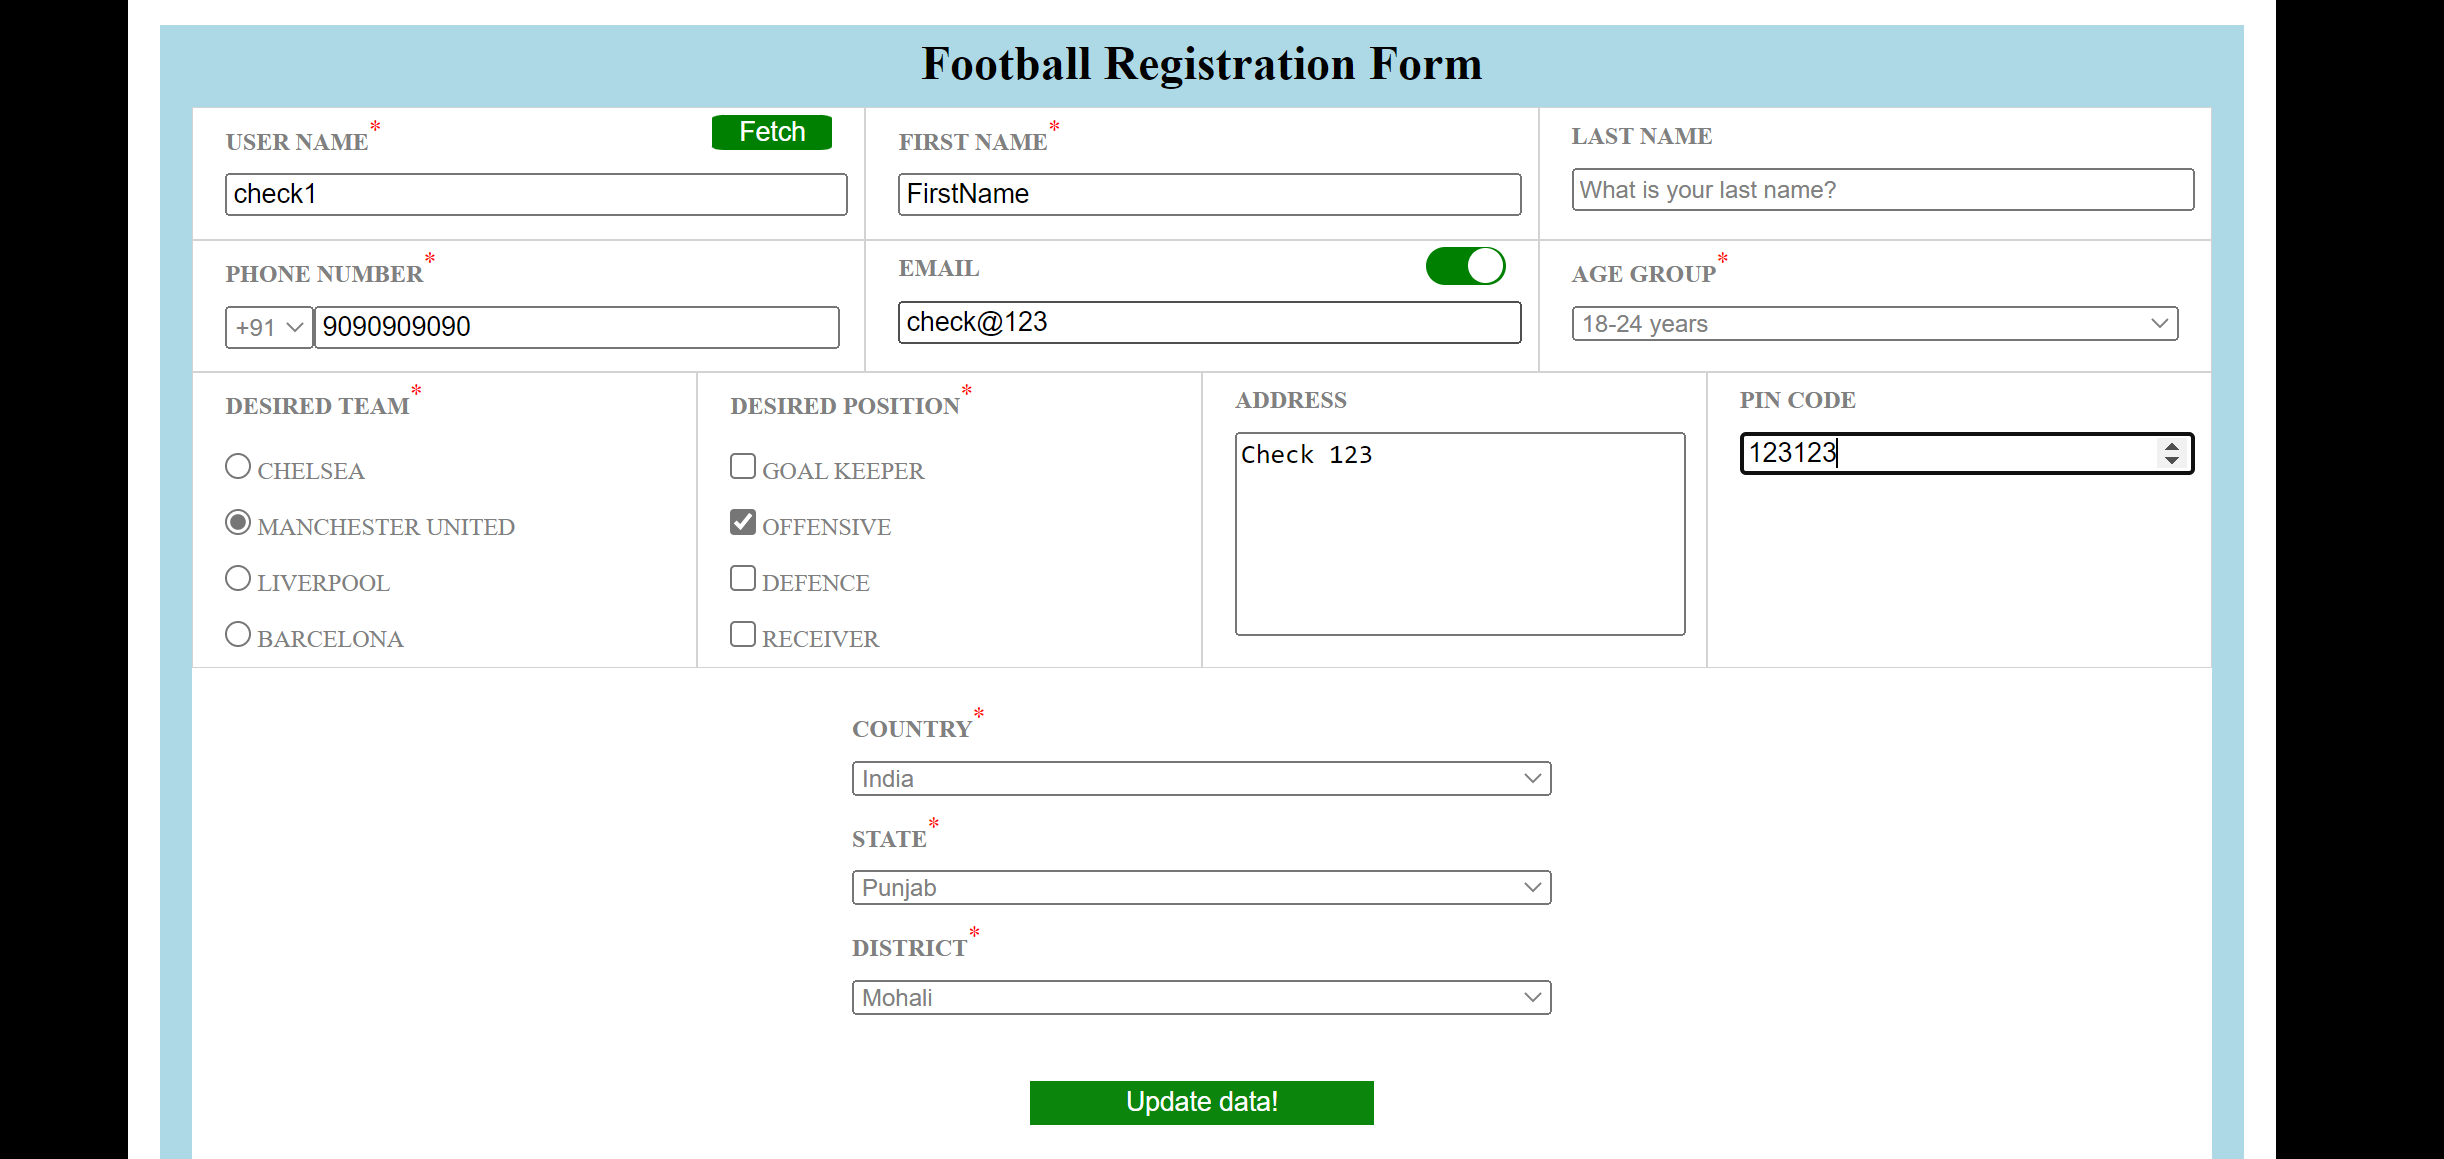Click the Fetch button
Image resolution: width=2444 pixels, height=1159 pixels.
click(770, 132)
